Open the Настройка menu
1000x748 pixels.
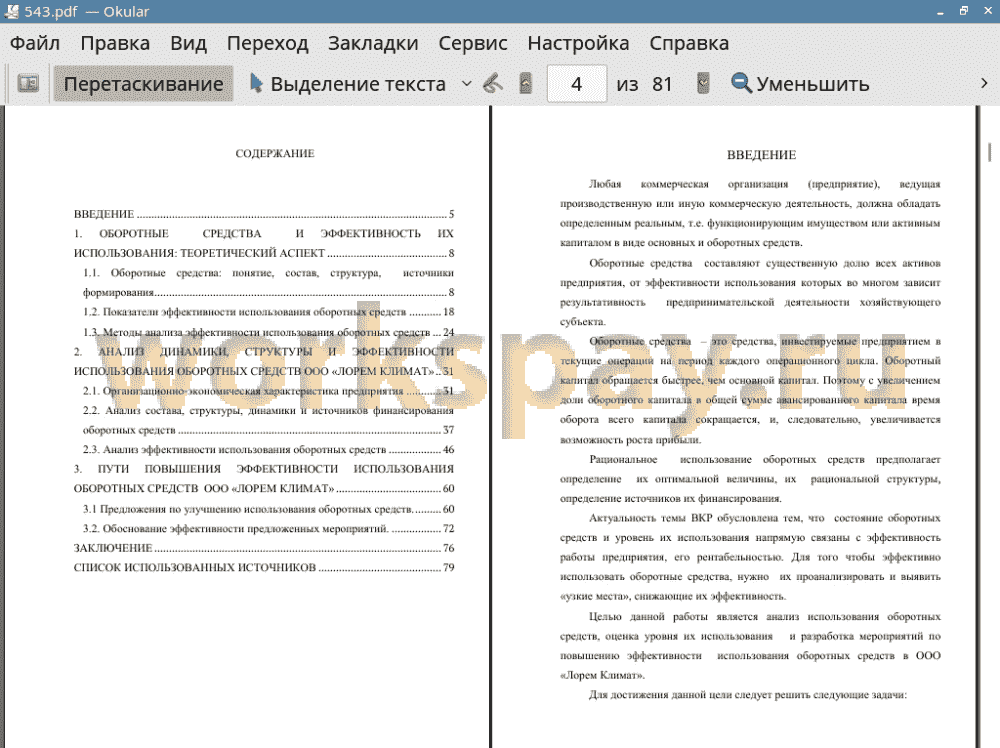pos(578,43)
